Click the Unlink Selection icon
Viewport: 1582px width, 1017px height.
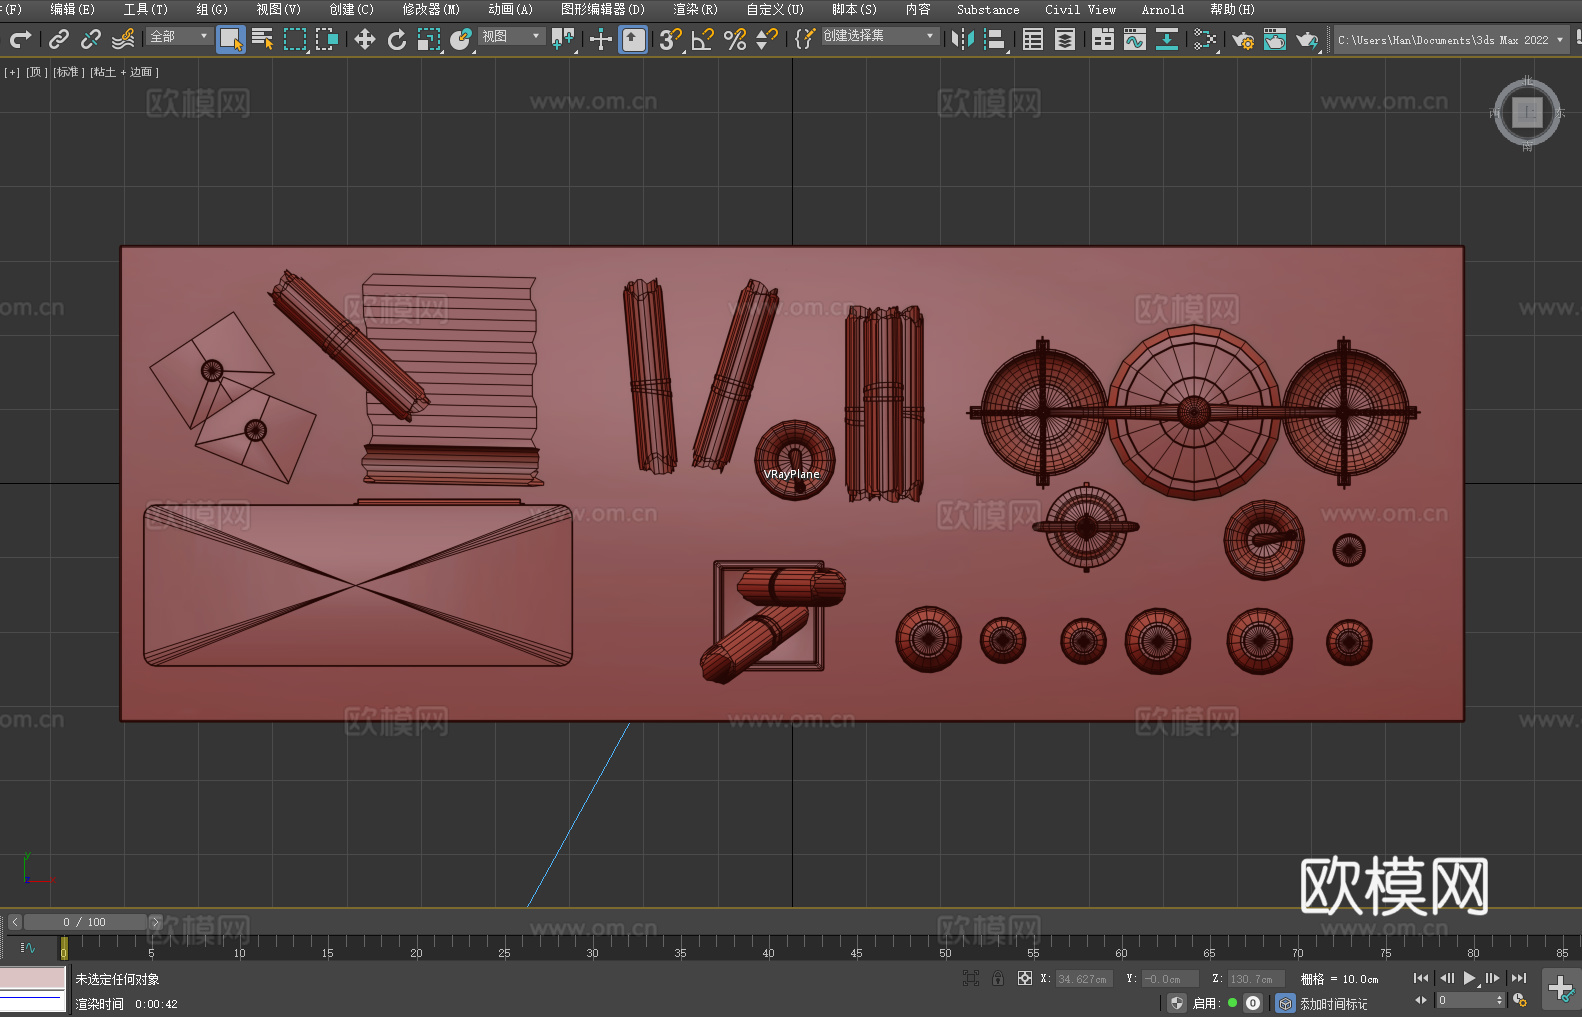click(x=91, y=39)
